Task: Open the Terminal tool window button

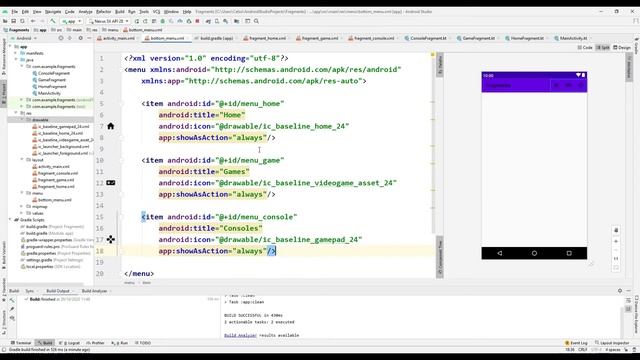Action: click(x=21, y=343)
